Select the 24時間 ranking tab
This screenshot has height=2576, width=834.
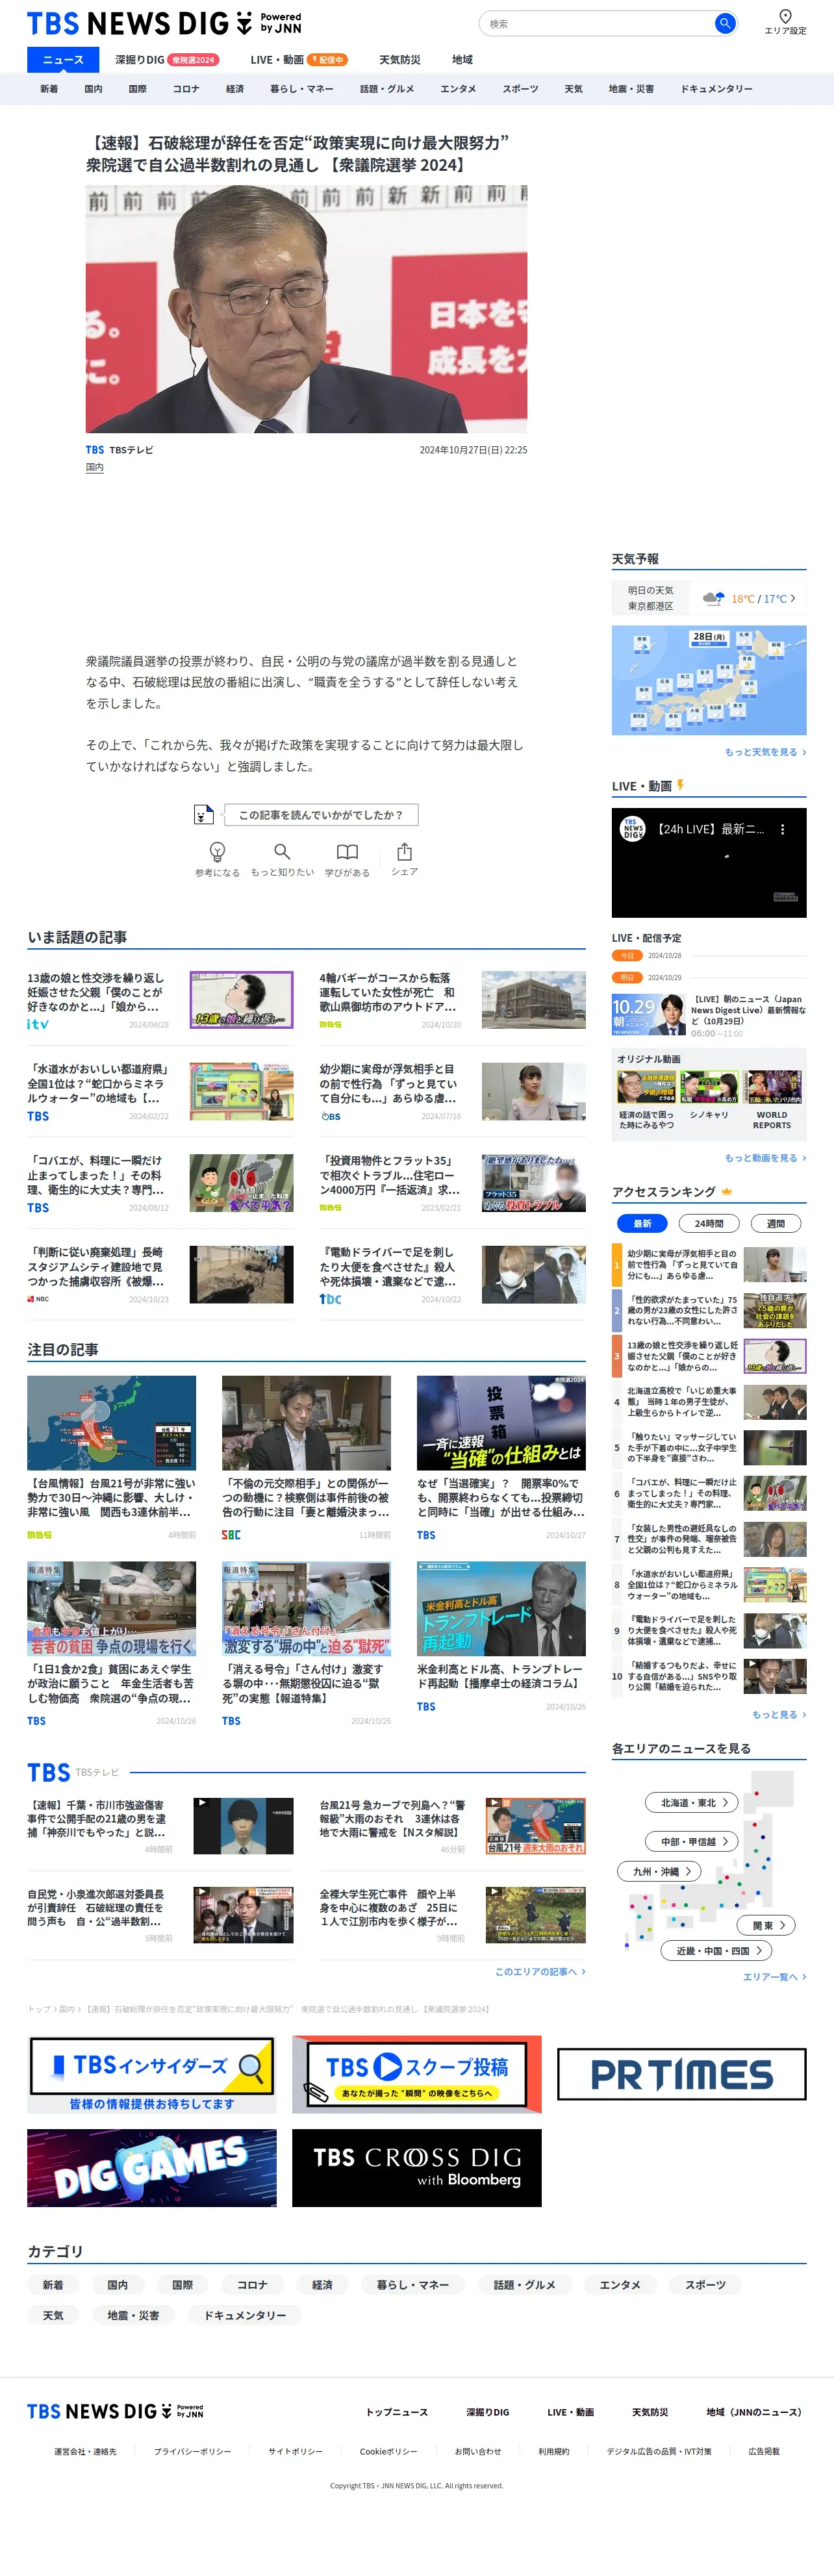click(709, 1223)
